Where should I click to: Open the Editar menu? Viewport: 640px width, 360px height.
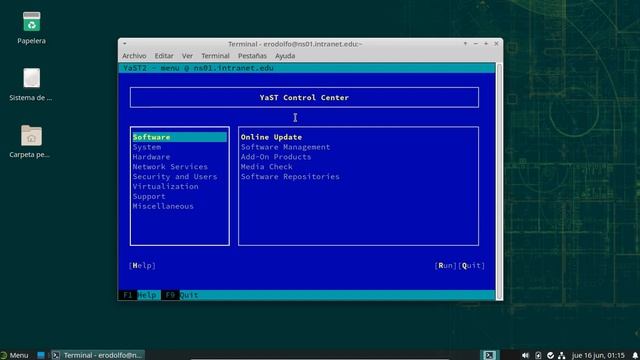[164, 56]
